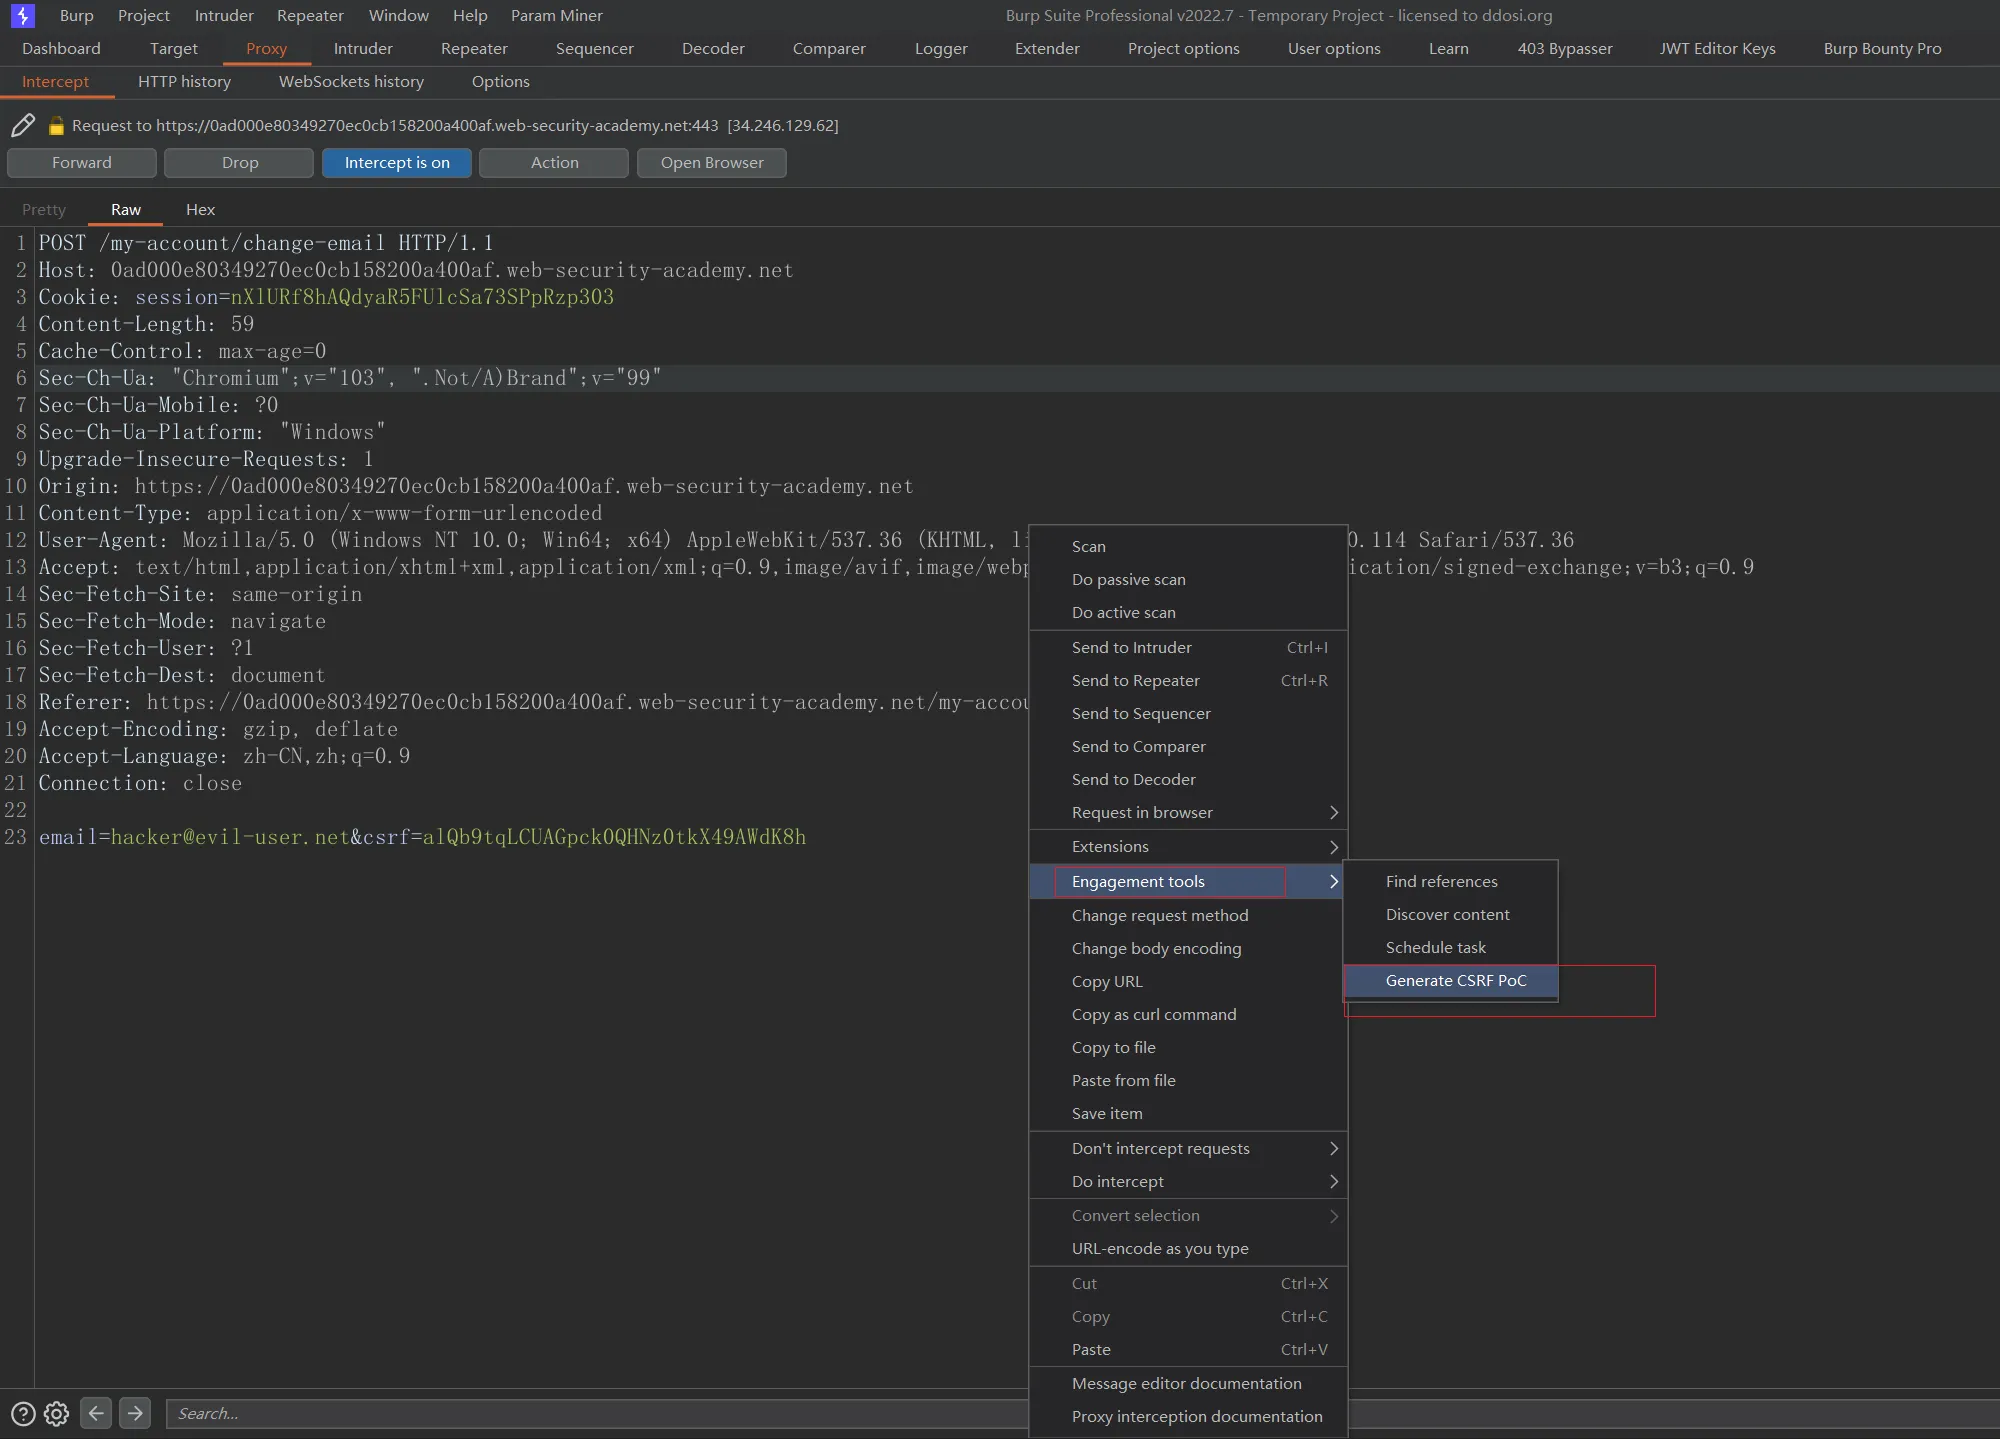Expand Engagement tools submenu arrow
This screenshot has width=2000, height=1439.
coord(1333,881)
